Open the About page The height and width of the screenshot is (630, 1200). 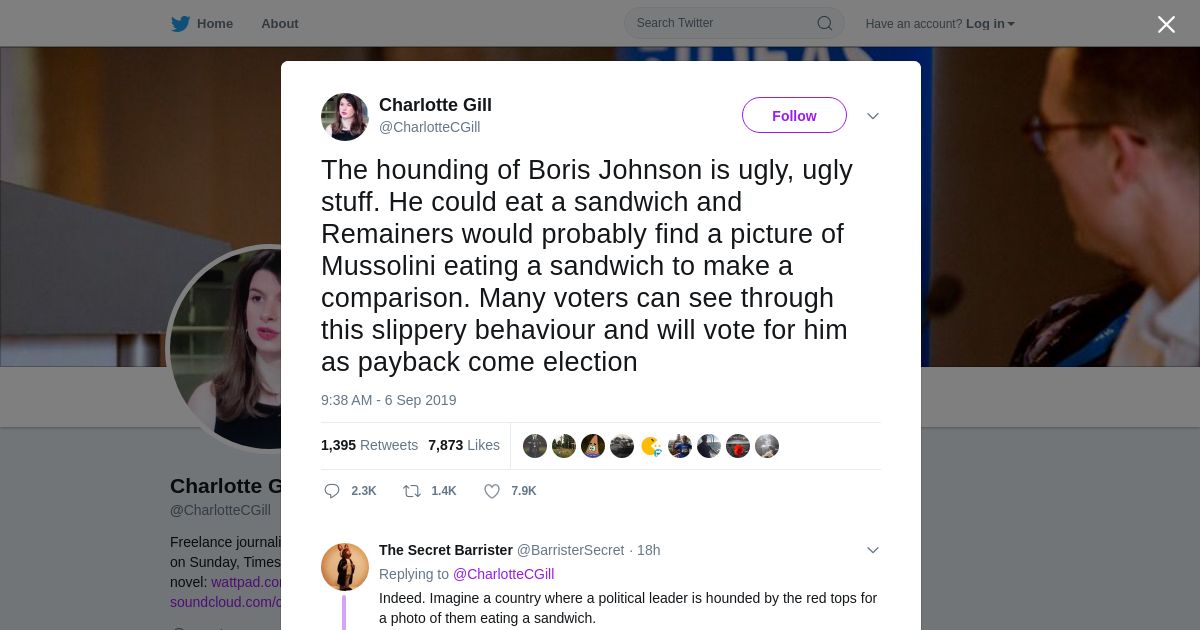point(279,24)
